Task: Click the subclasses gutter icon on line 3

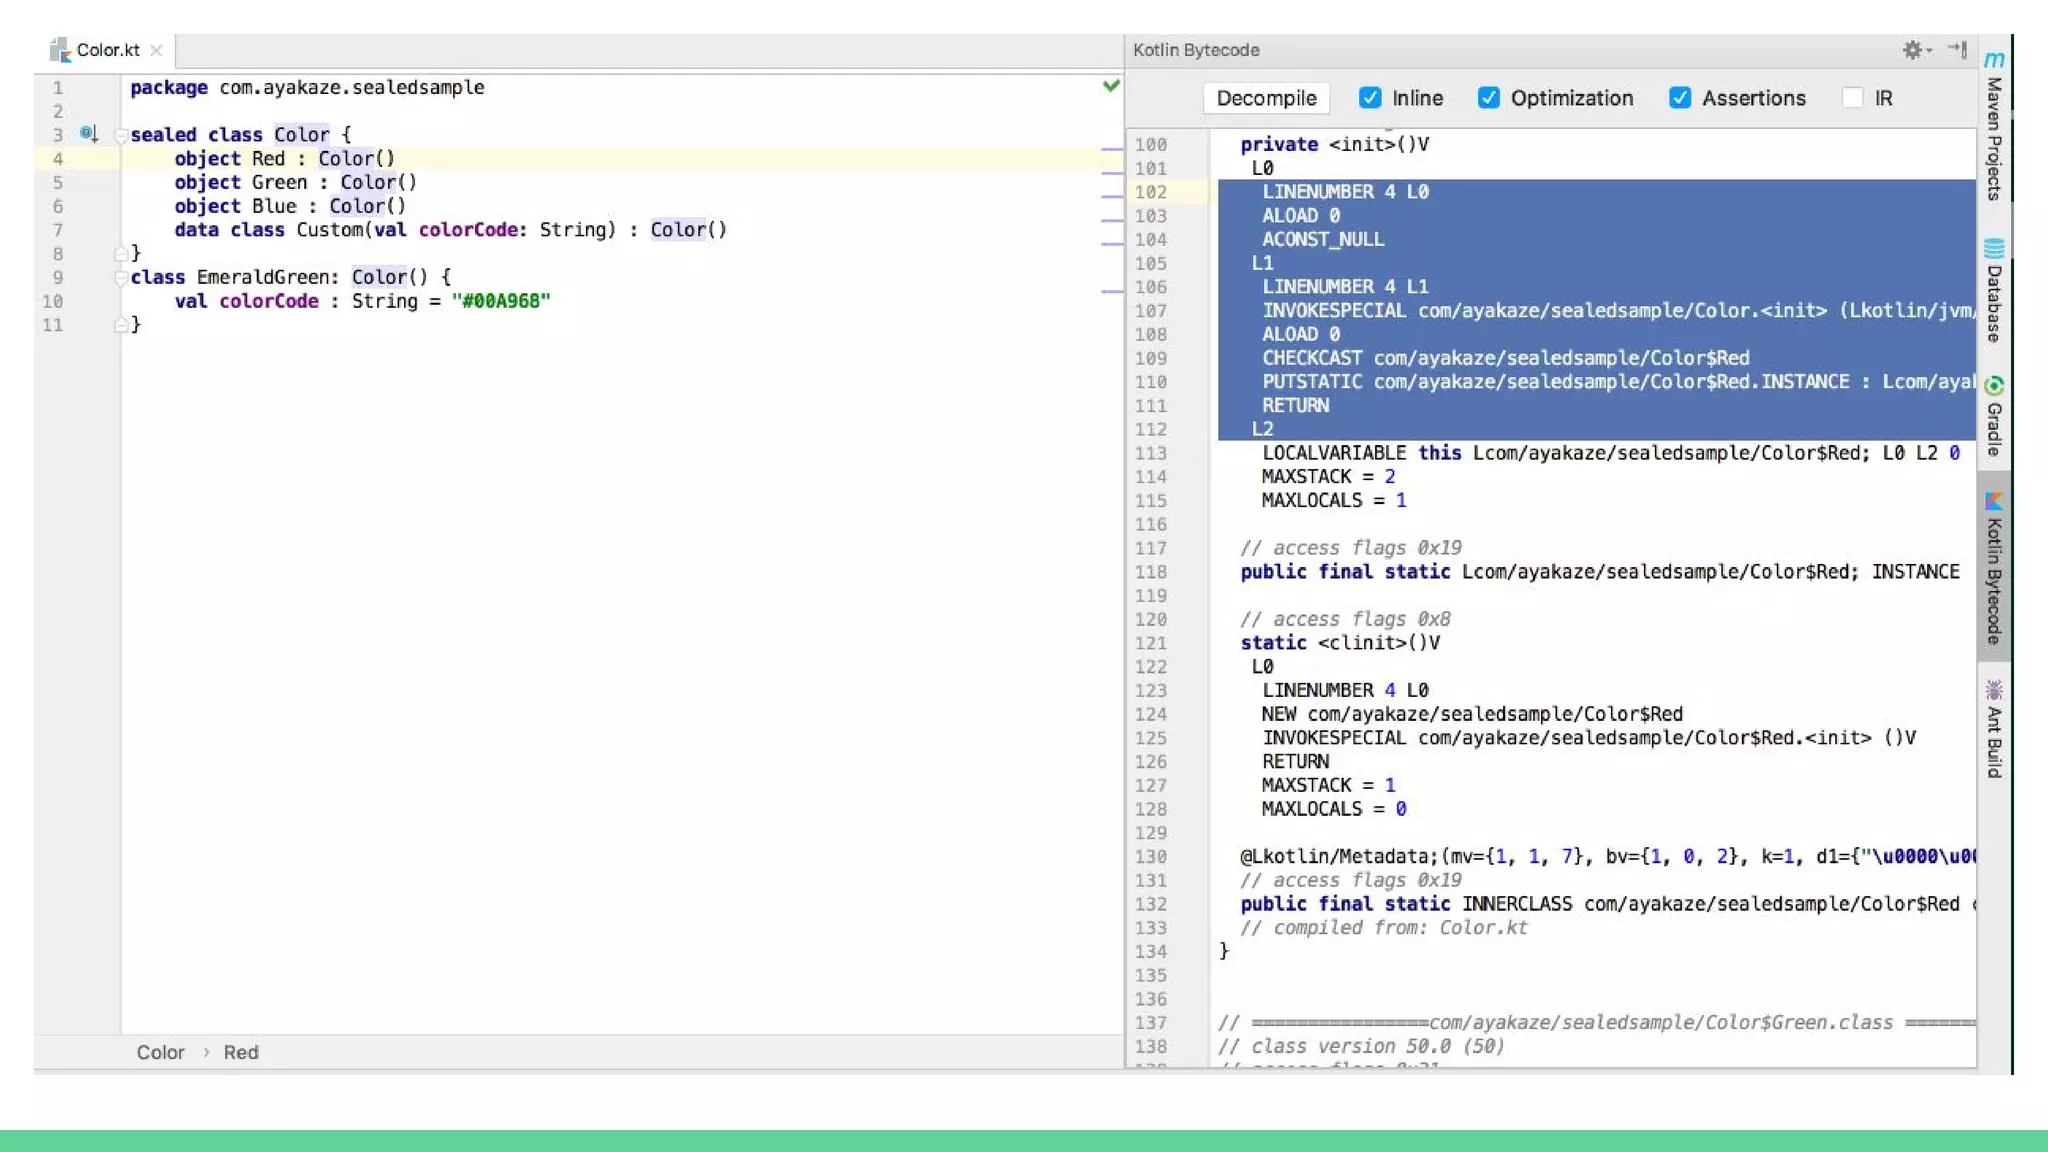Action: [x=89, y=133]
